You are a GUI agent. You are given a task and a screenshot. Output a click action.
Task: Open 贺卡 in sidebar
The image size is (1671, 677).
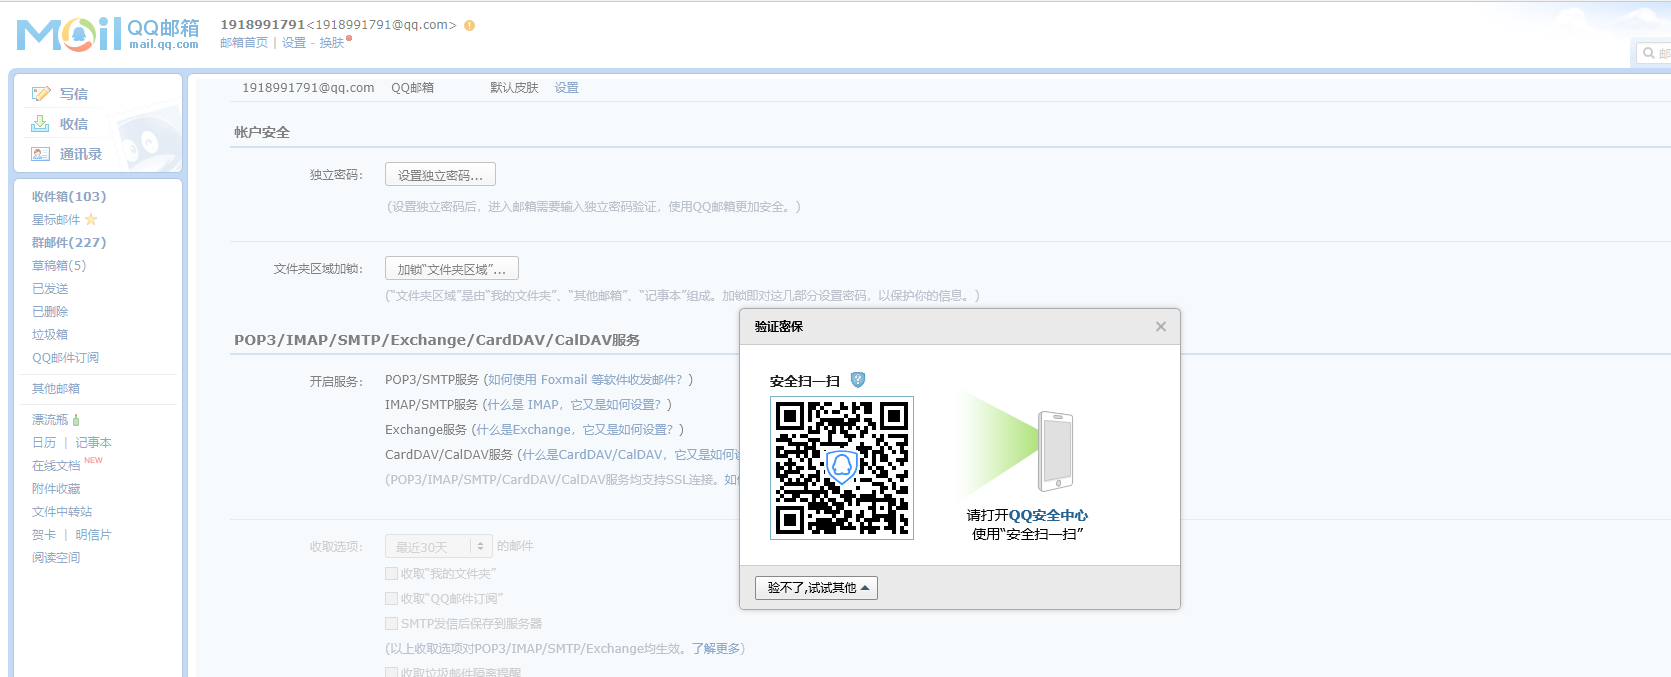click(x=44, y=535)
